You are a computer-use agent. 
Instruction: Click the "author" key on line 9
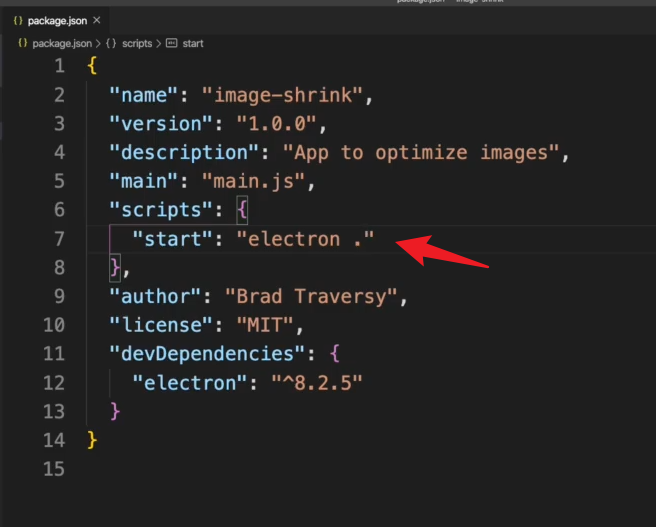click(155, 297)
